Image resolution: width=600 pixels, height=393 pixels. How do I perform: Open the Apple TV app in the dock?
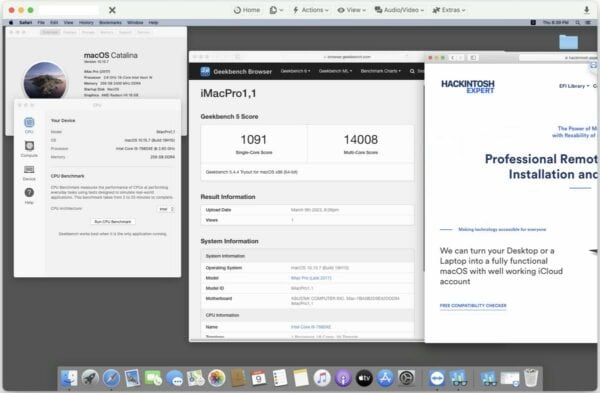364,378
